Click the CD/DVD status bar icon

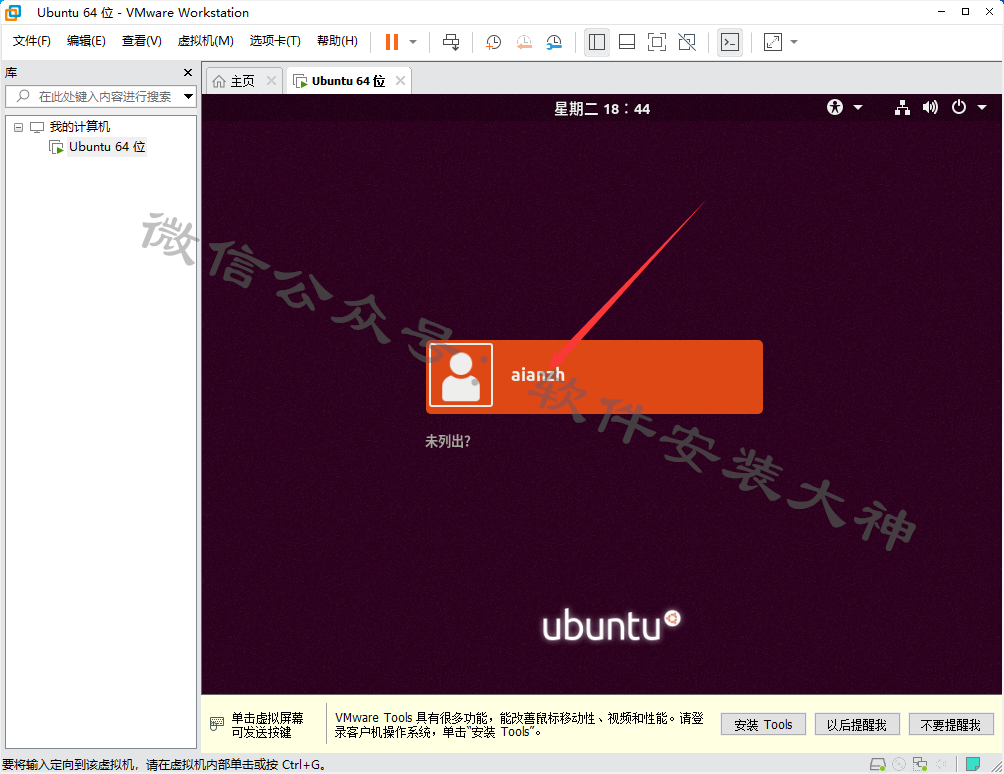pyautogui.click(x=899, y=764)
